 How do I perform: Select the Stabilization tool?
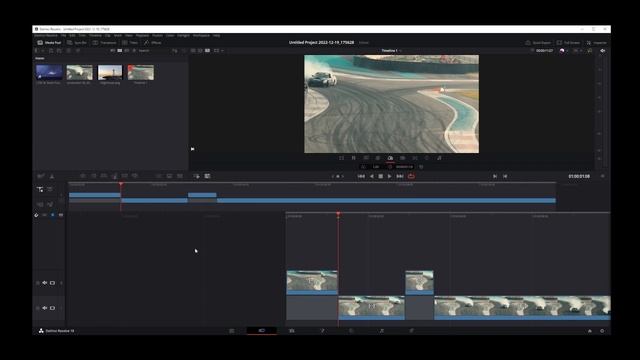[402, 158]
